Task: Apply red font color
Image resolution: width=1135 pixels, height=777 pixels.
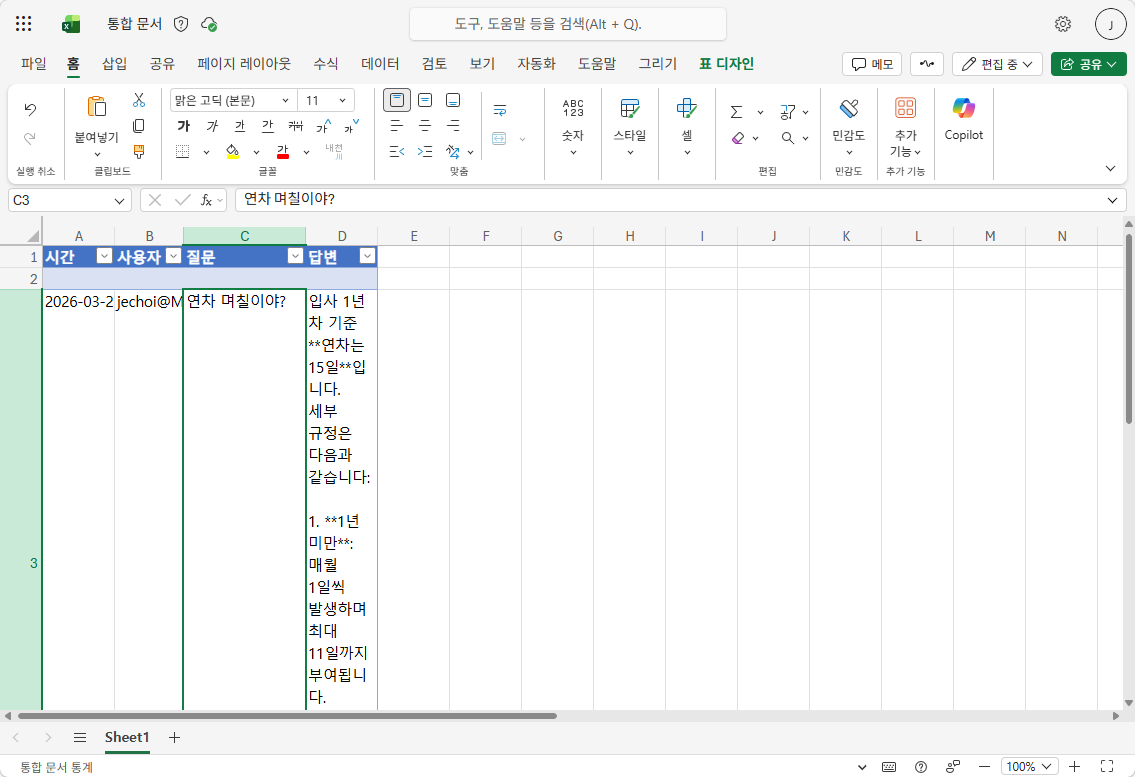Action: coord(282,151)
